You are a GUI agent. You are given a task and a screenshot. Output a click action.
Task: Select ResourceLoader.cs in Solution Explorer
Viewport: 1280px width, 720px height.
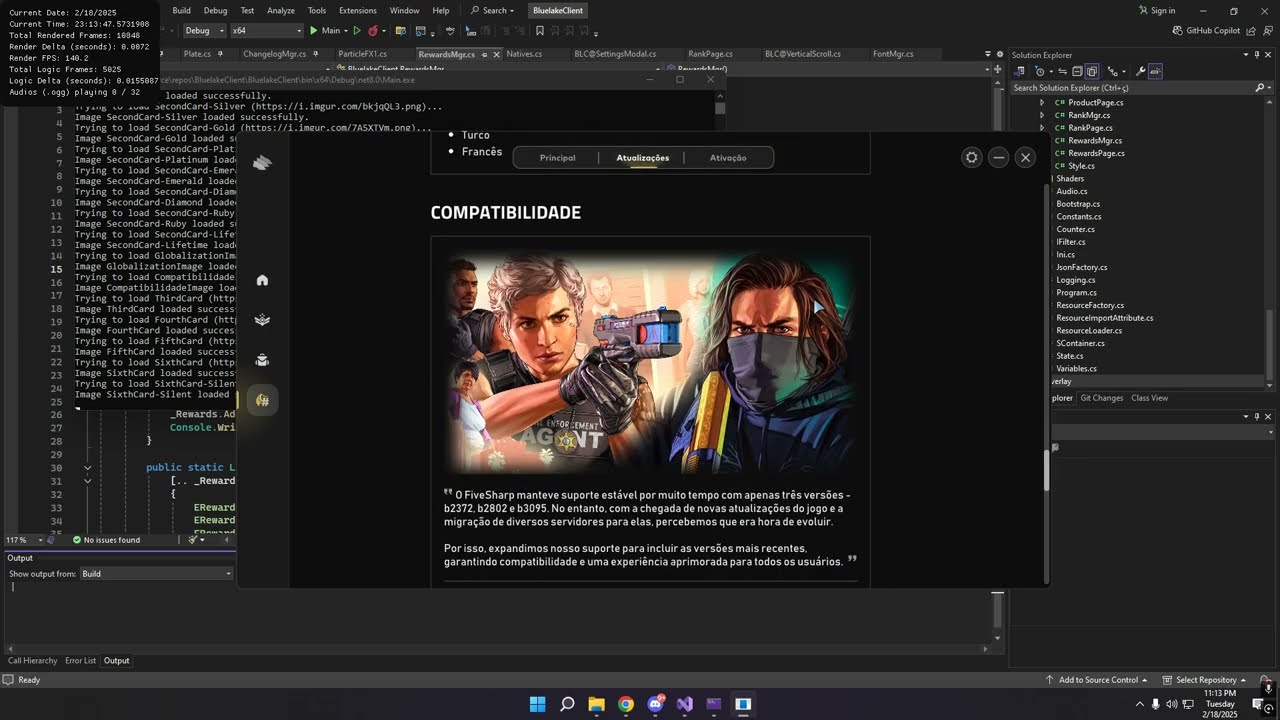[x=1089, y=331]
